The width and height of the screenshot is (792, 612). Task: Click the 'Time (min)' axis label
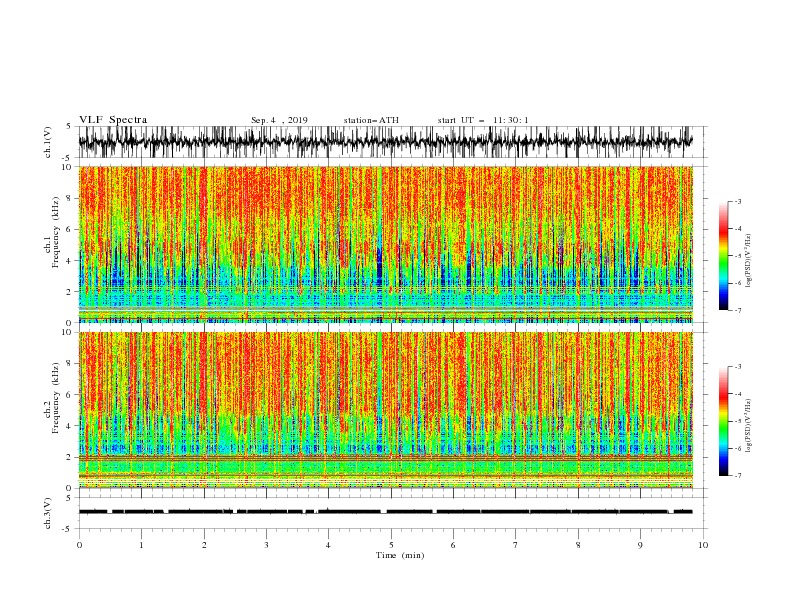(x=400, y=555)
